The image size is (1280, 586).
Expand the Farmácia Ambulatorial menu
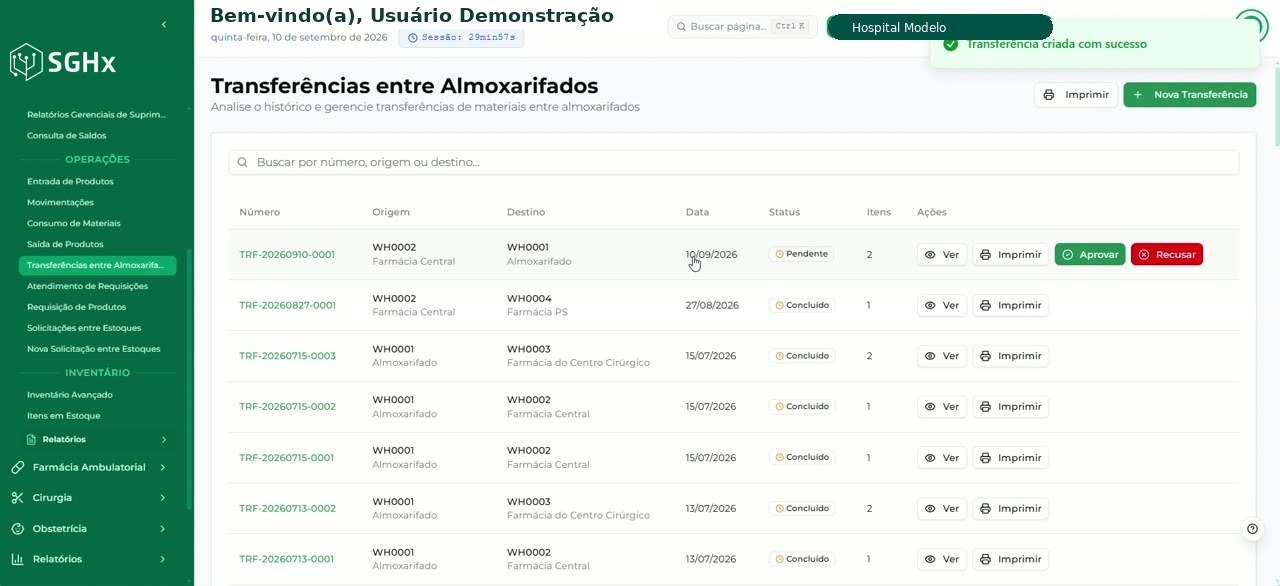pos(88,467)
